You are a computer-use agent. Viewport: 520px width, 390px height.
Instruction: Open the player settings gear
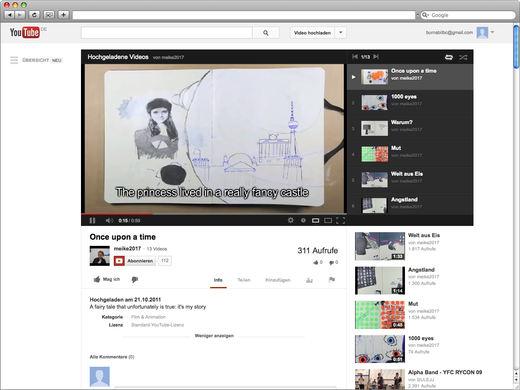click(291, 220)
